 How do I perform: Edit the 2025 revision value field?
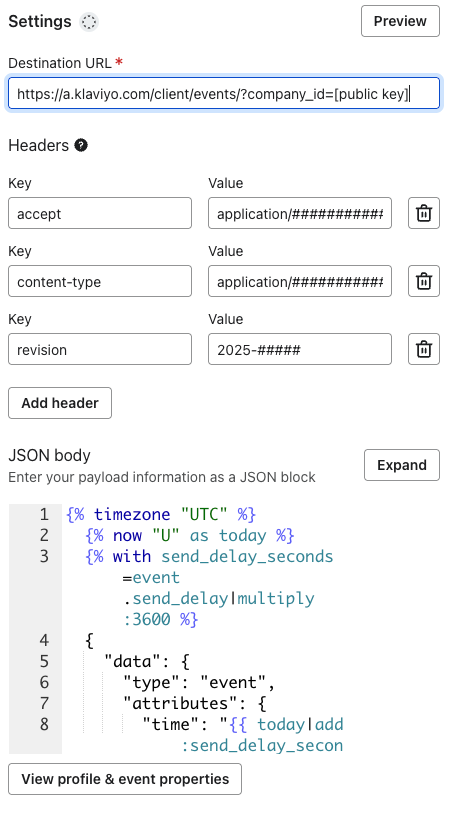(300, 349)
